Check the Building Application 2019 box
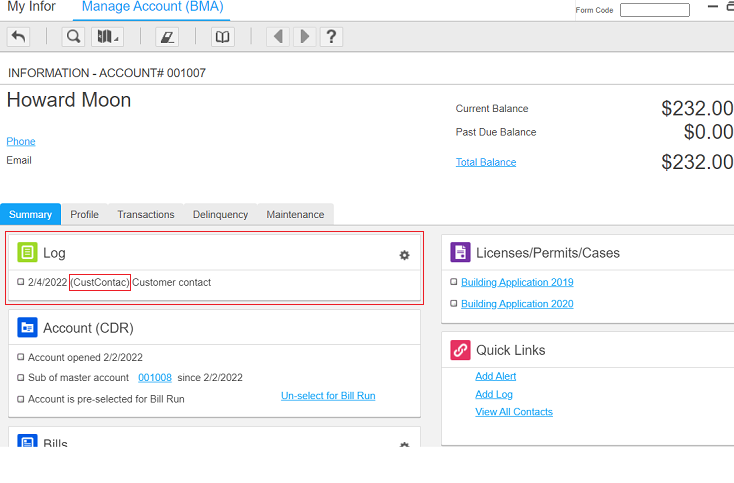This screenshot has height=483, width=734. point(453,282)
